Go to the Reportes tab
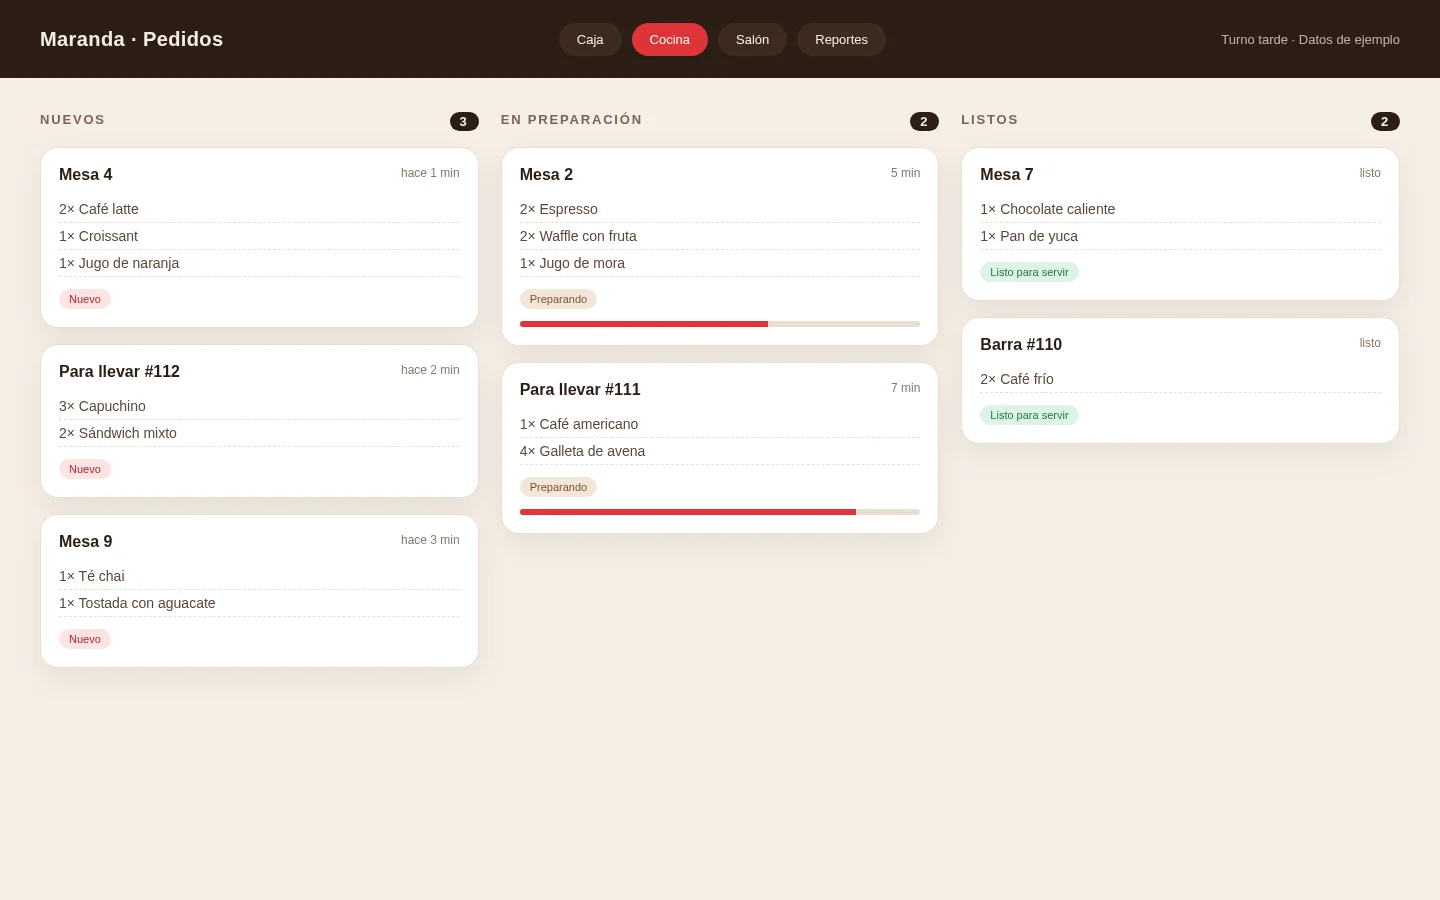This screenshot has width=1440, height=900. pos(841,39)
